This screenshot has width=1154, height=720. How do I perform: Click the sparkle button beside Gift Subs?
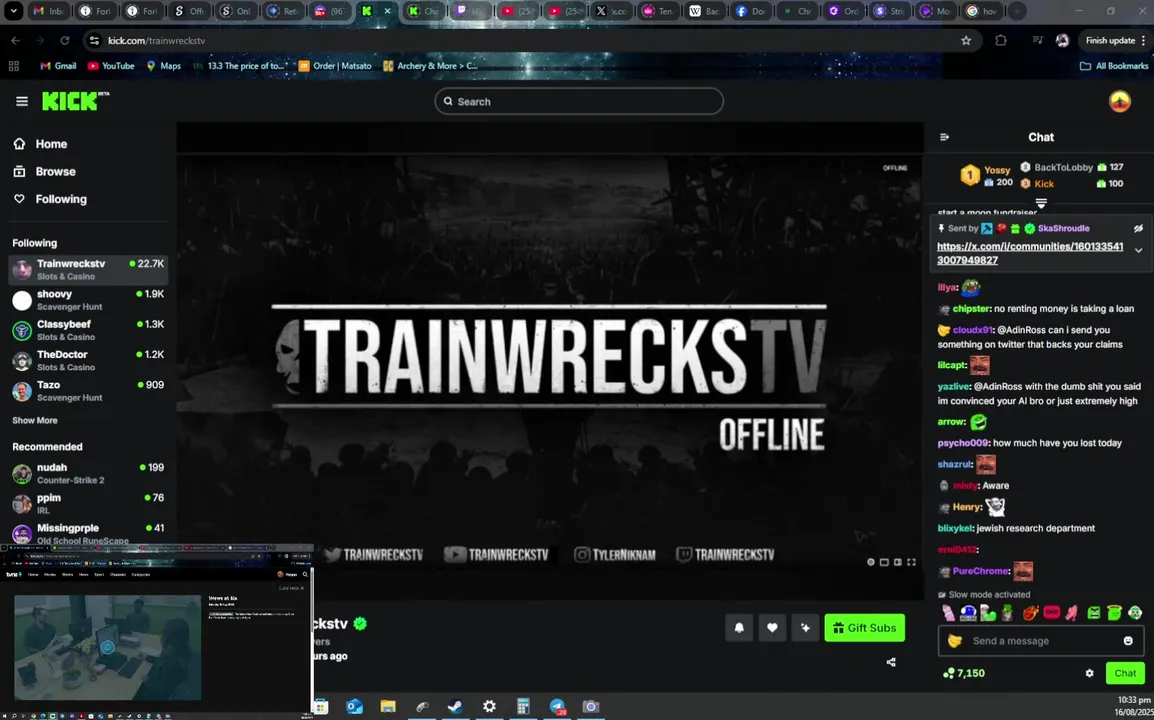(x=805, y=628)
